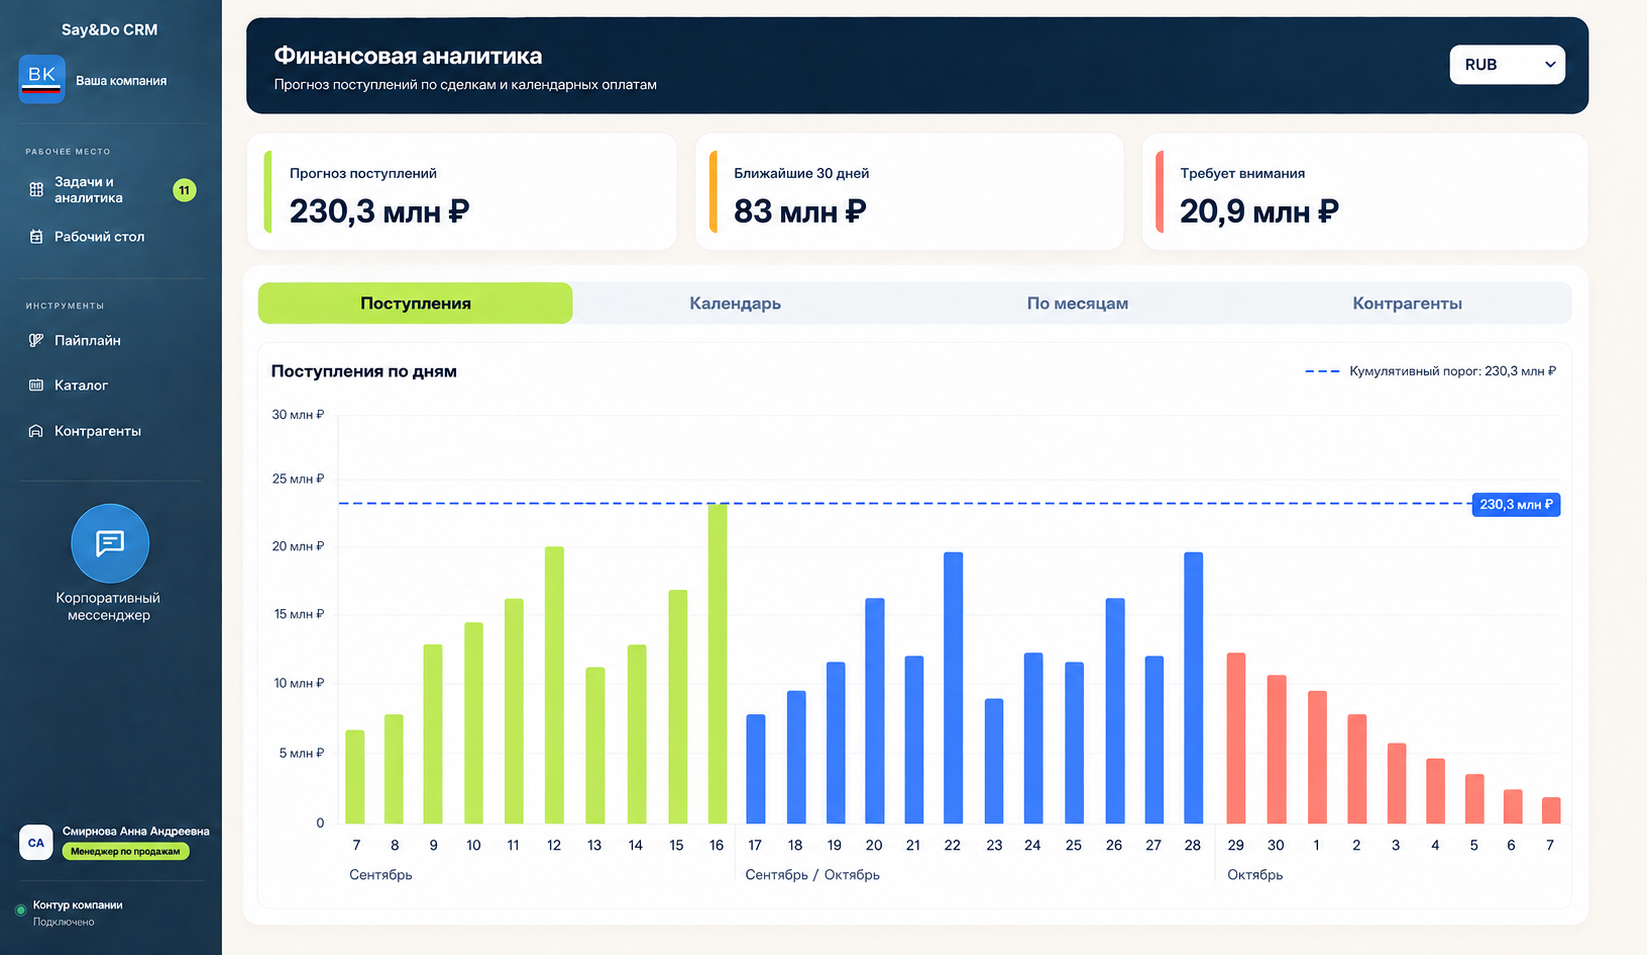Viewport: 1647px width, 955px height.
Task: Click Смирнова Анна Андреевна user name
Action: coord(136,831)
